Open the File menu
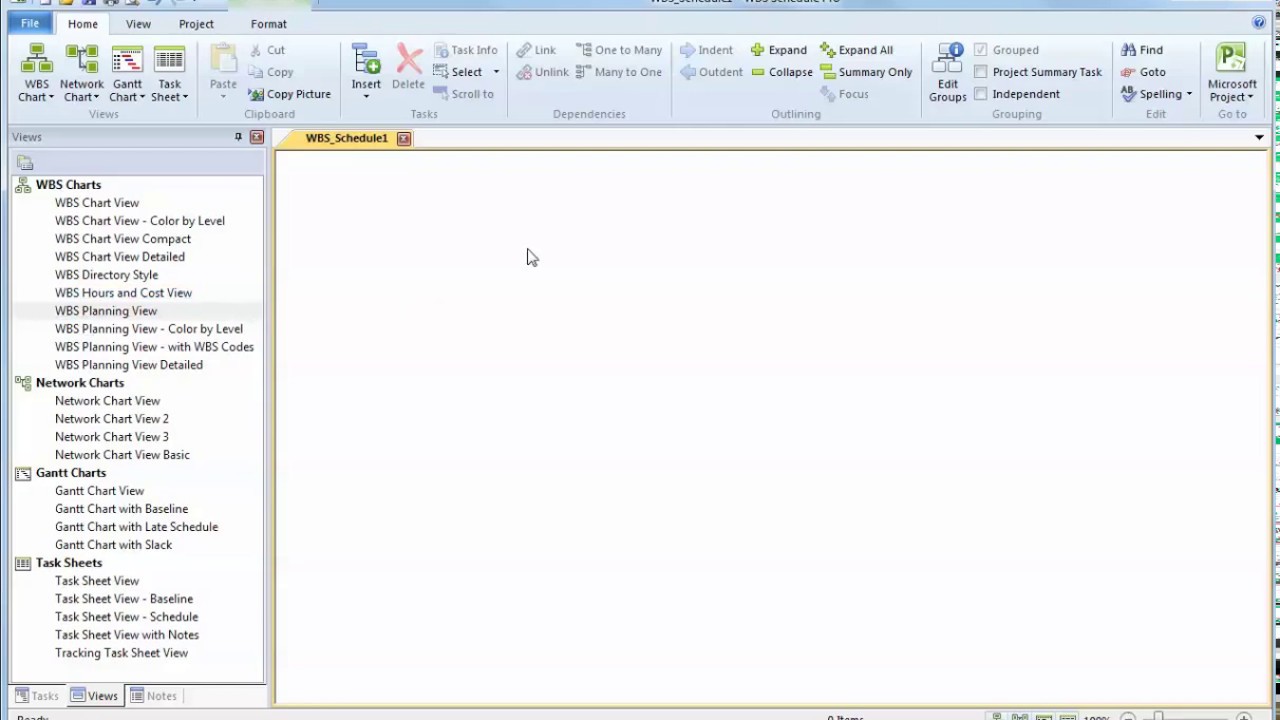This screenshot has height=720, width=1280. tap(30, 23)
